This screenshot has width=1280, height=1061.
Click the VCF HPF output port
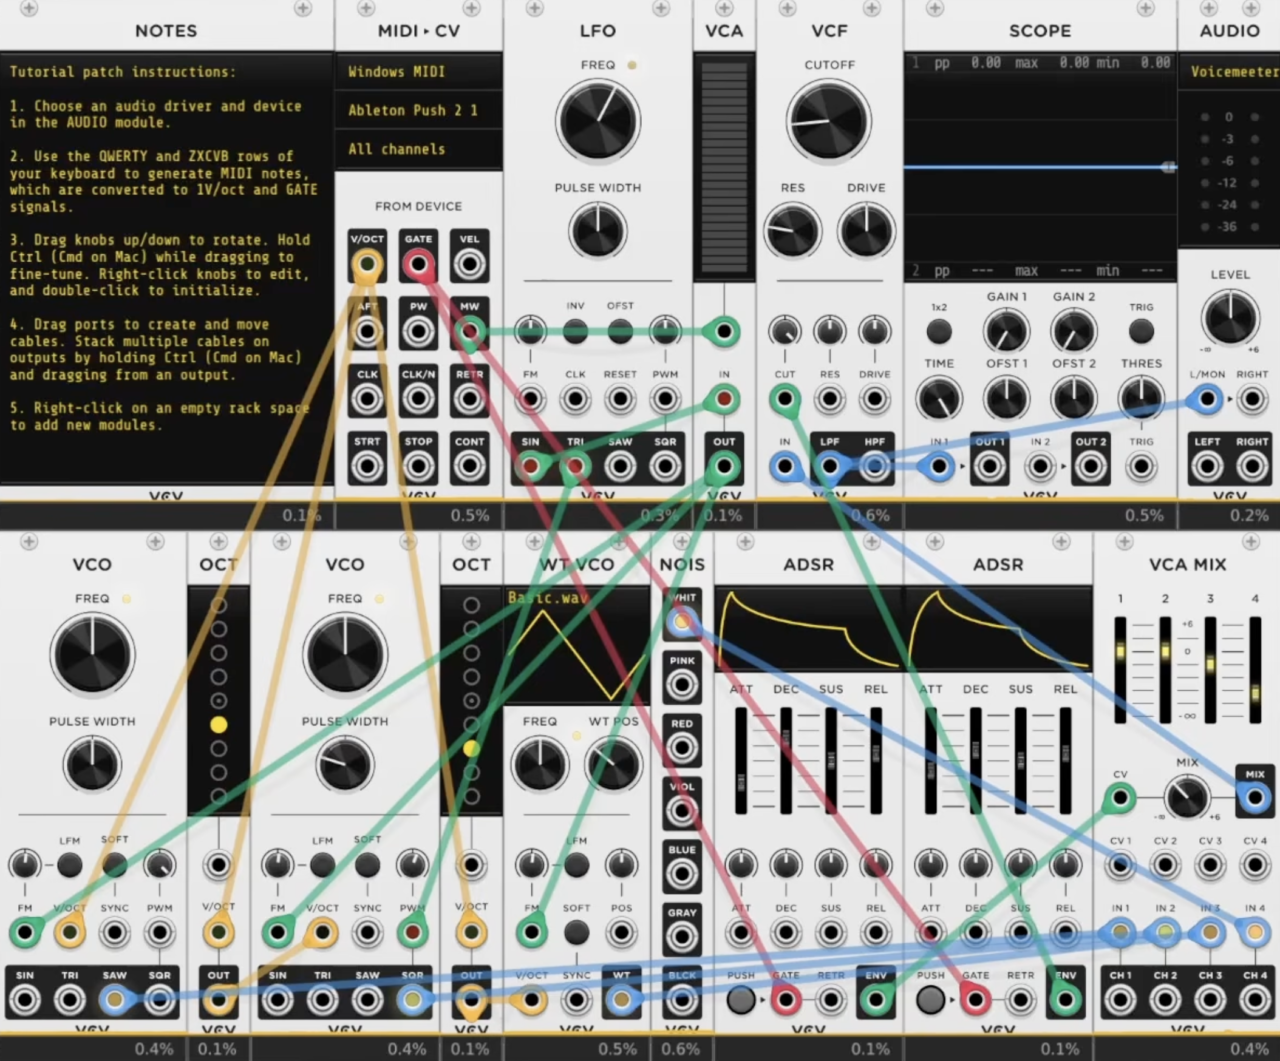(874, 466)
